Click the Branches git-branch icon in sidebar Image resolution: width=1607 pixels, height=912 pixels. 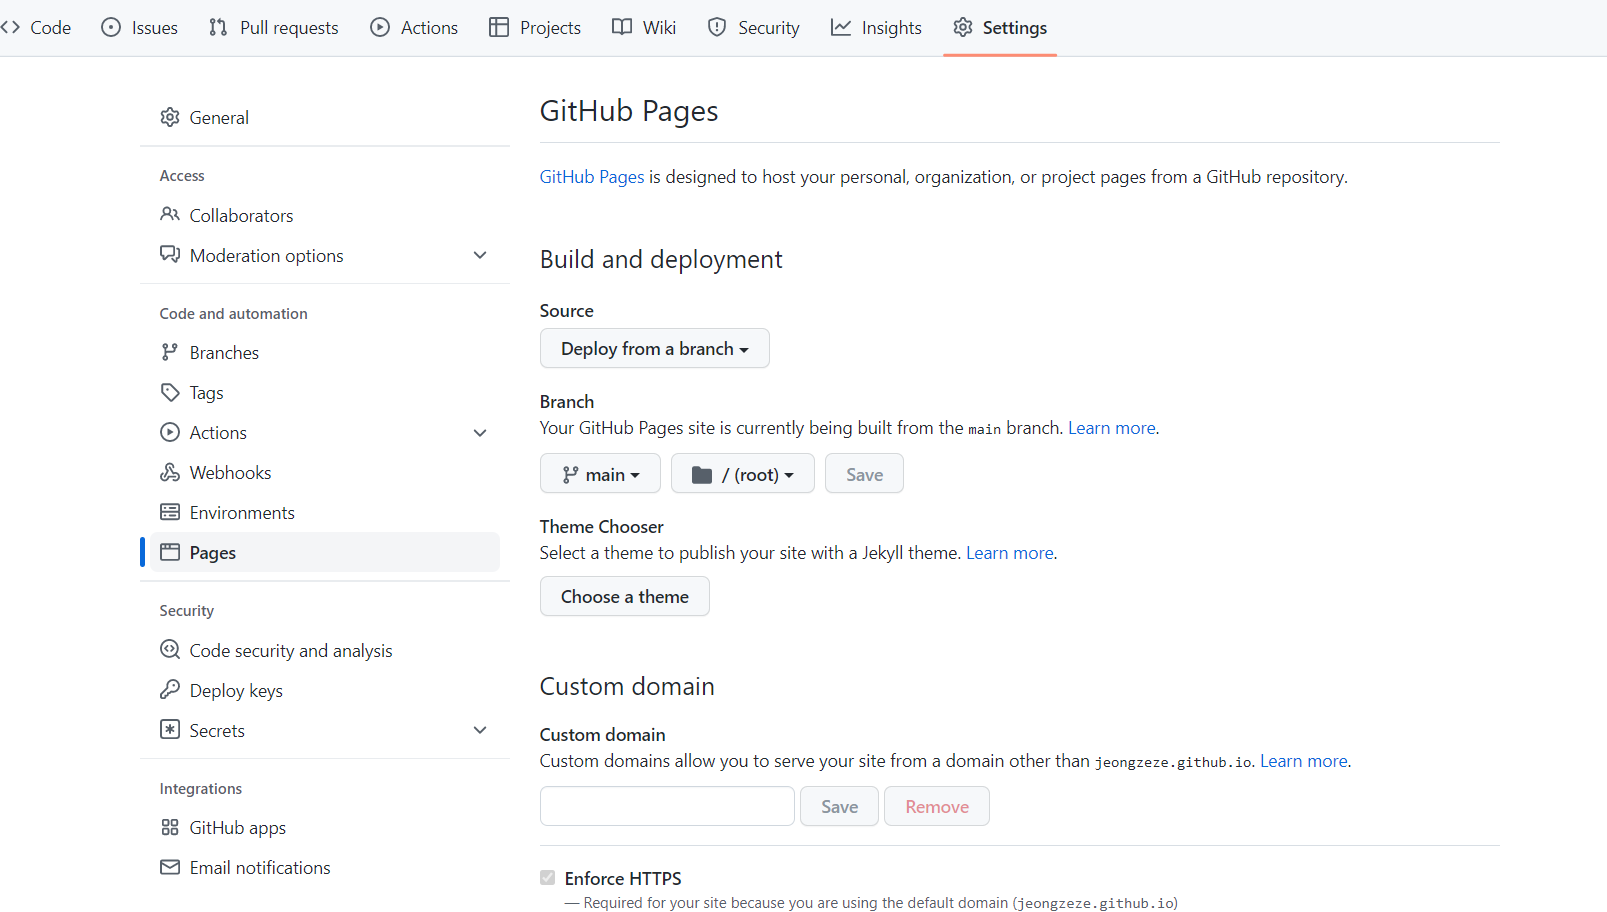(x=170, y=352)
